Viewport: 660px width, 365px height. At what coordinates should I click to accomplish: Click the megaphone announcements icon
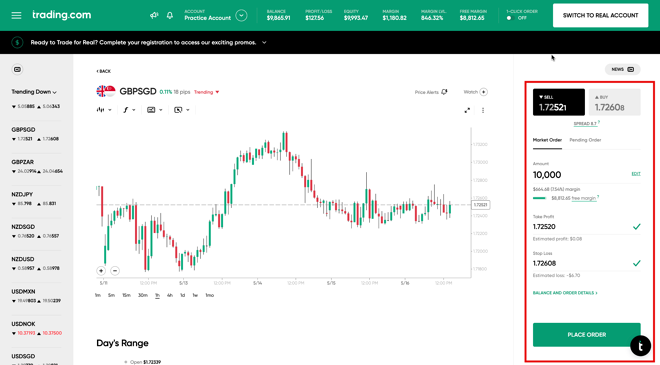[154, 16]
